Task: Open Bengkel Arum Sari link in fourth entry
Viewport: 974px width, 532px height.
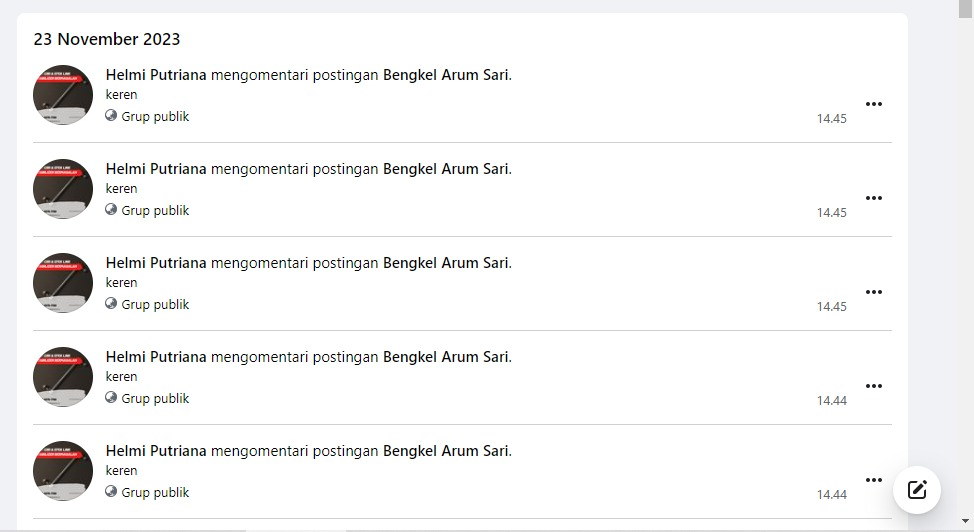Action: coord(446,357)
